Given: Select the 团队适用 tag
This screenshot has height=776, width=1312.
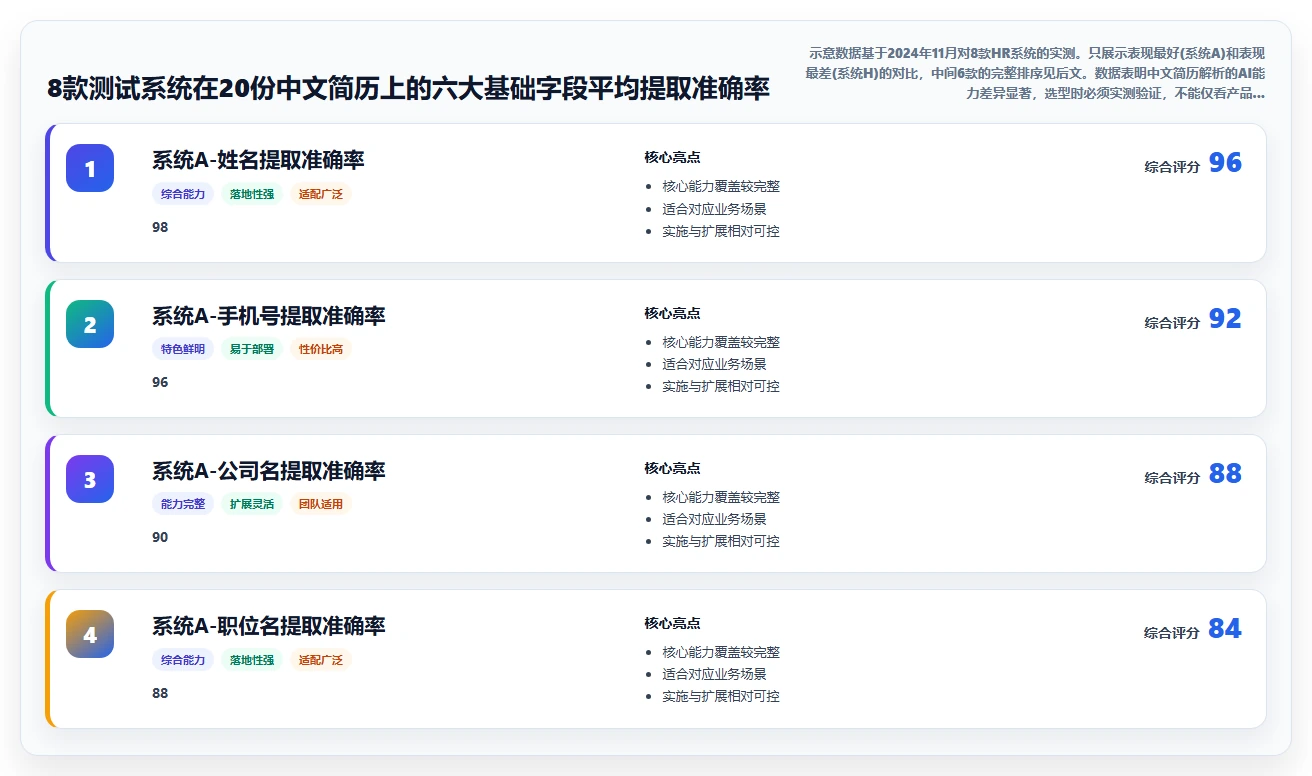Looking at the screenshot, I should pos(321,504).
